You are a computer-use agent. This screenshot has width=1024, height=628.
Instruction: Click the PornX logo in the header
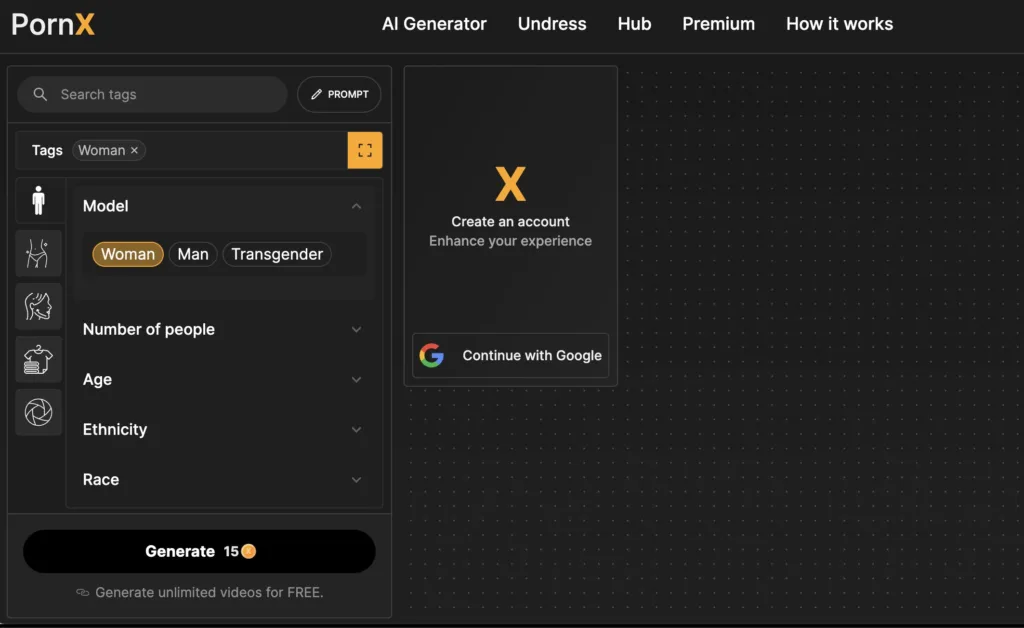coord(53,24)
